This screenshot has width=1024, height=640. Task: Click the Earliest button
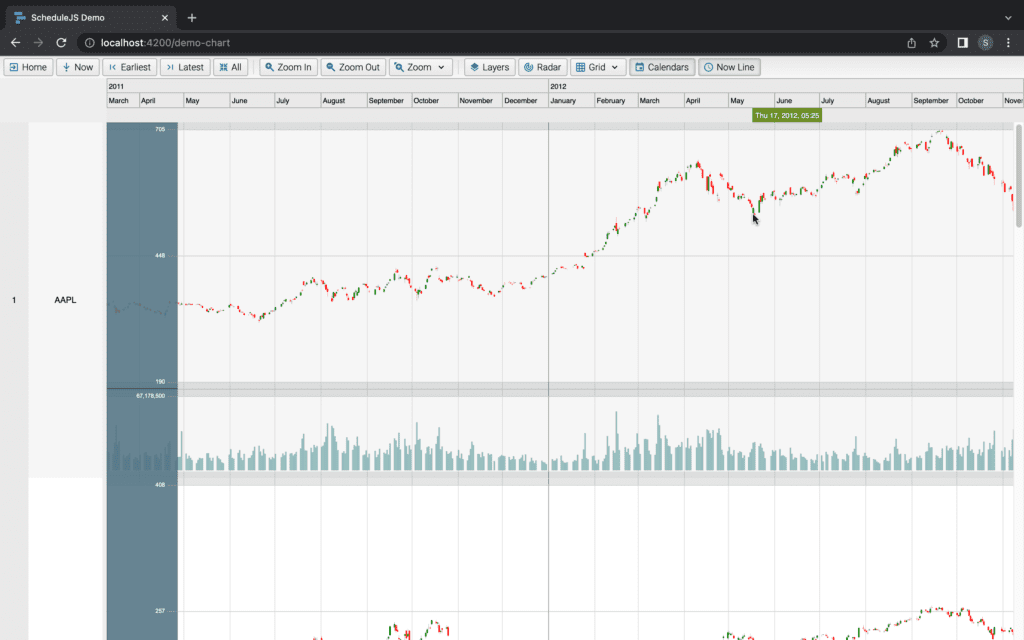coord(128,66)
